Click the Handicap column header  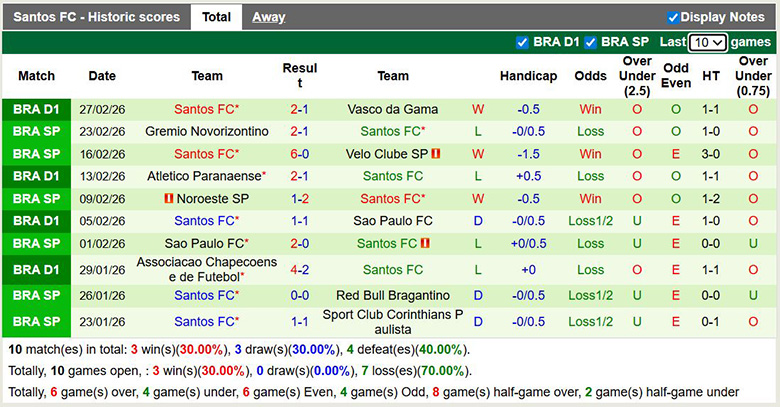[528, 76]
